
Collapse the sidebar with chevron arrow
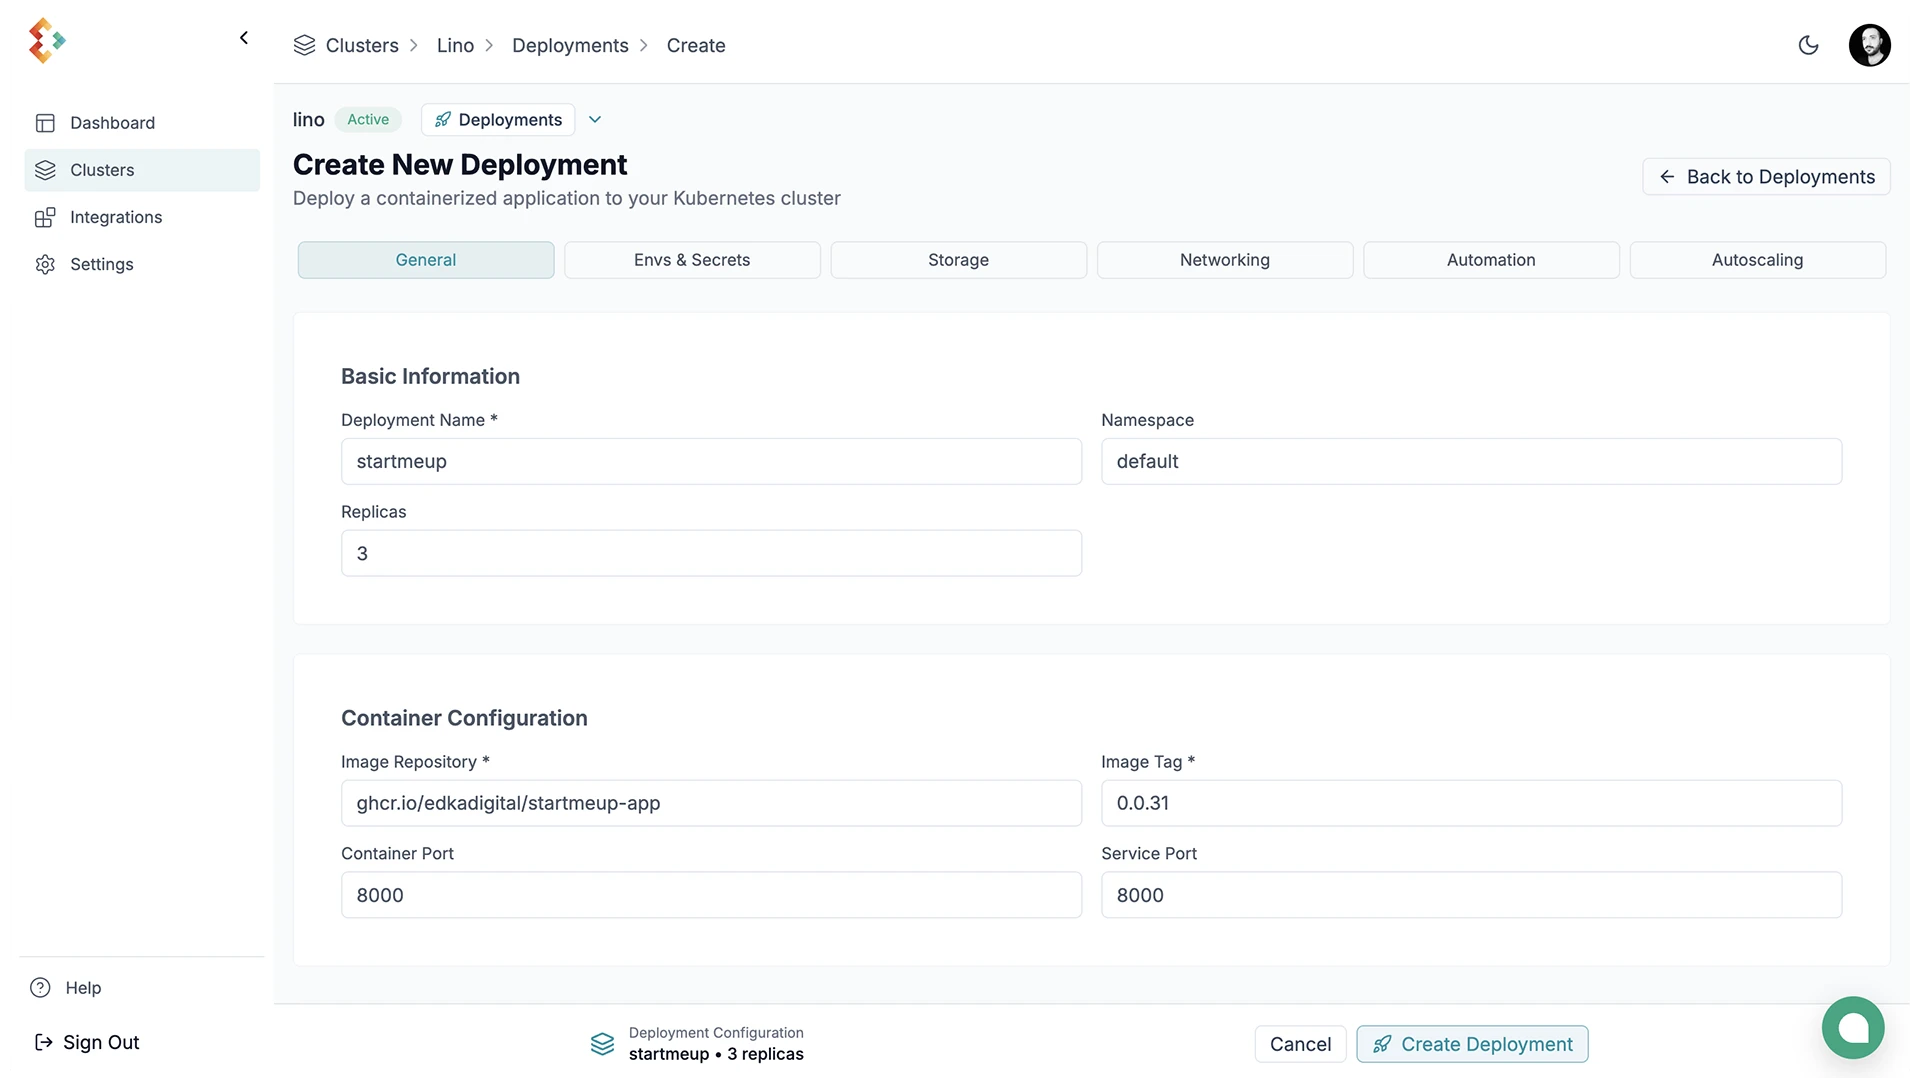pos(243,38)
